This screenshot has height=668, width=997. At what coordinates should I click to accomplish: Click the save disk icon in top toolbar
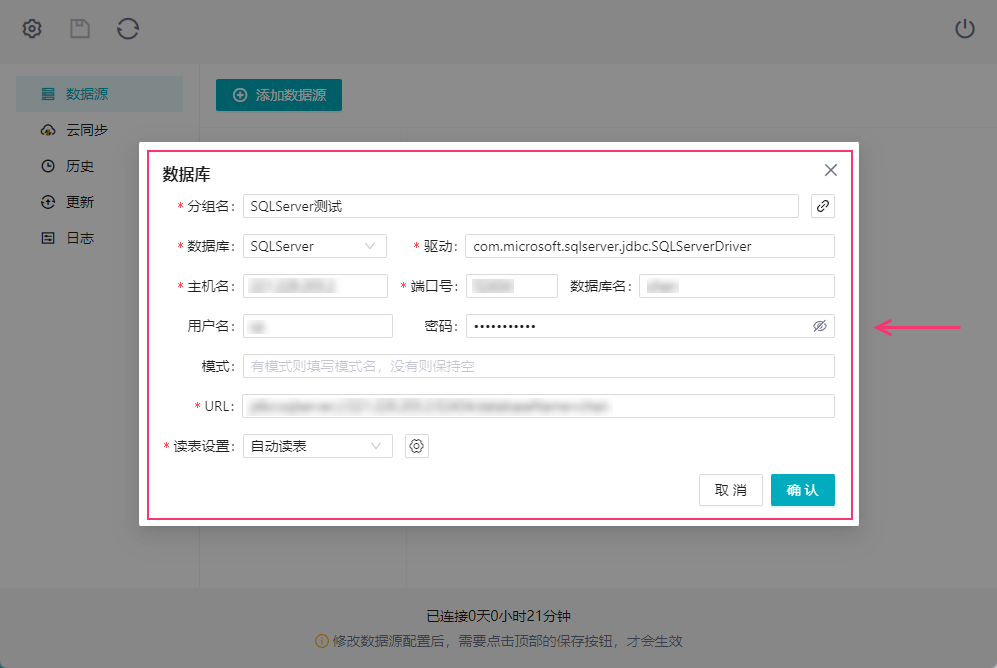[x=79, y=29]
